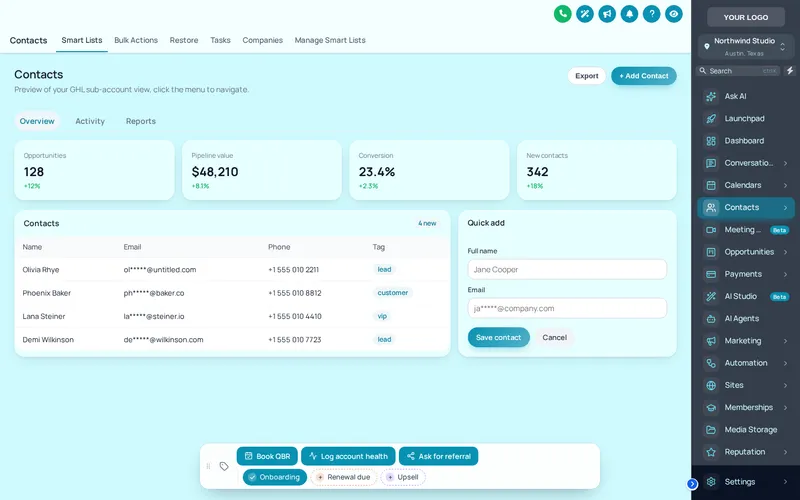The image size is (800, 500).
Task: Open the Tasks tab
Action: coord(220,40)
